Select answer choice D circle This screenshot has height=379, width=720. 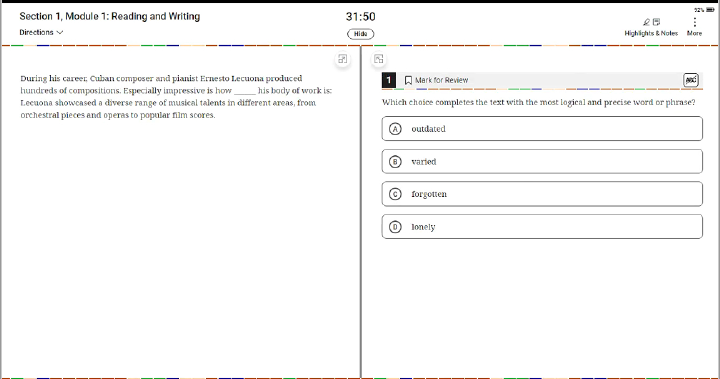(395, 227)
